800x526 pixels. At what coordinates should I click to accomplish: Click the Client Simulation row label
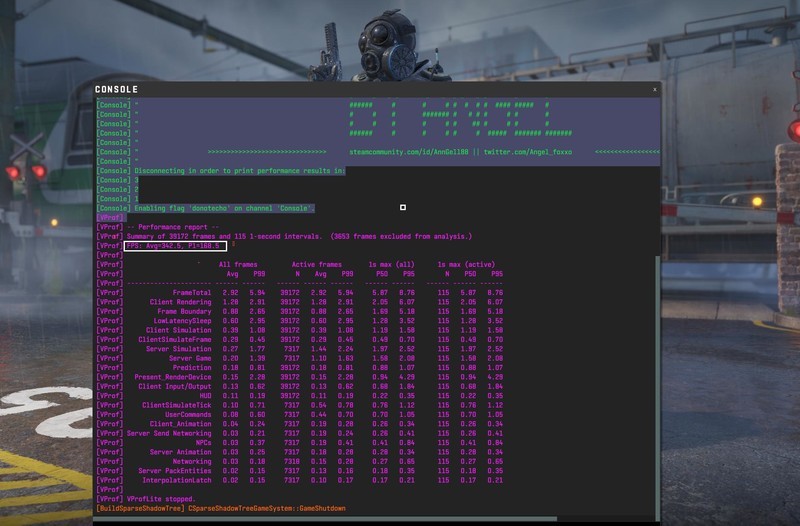tap(179, 330)
